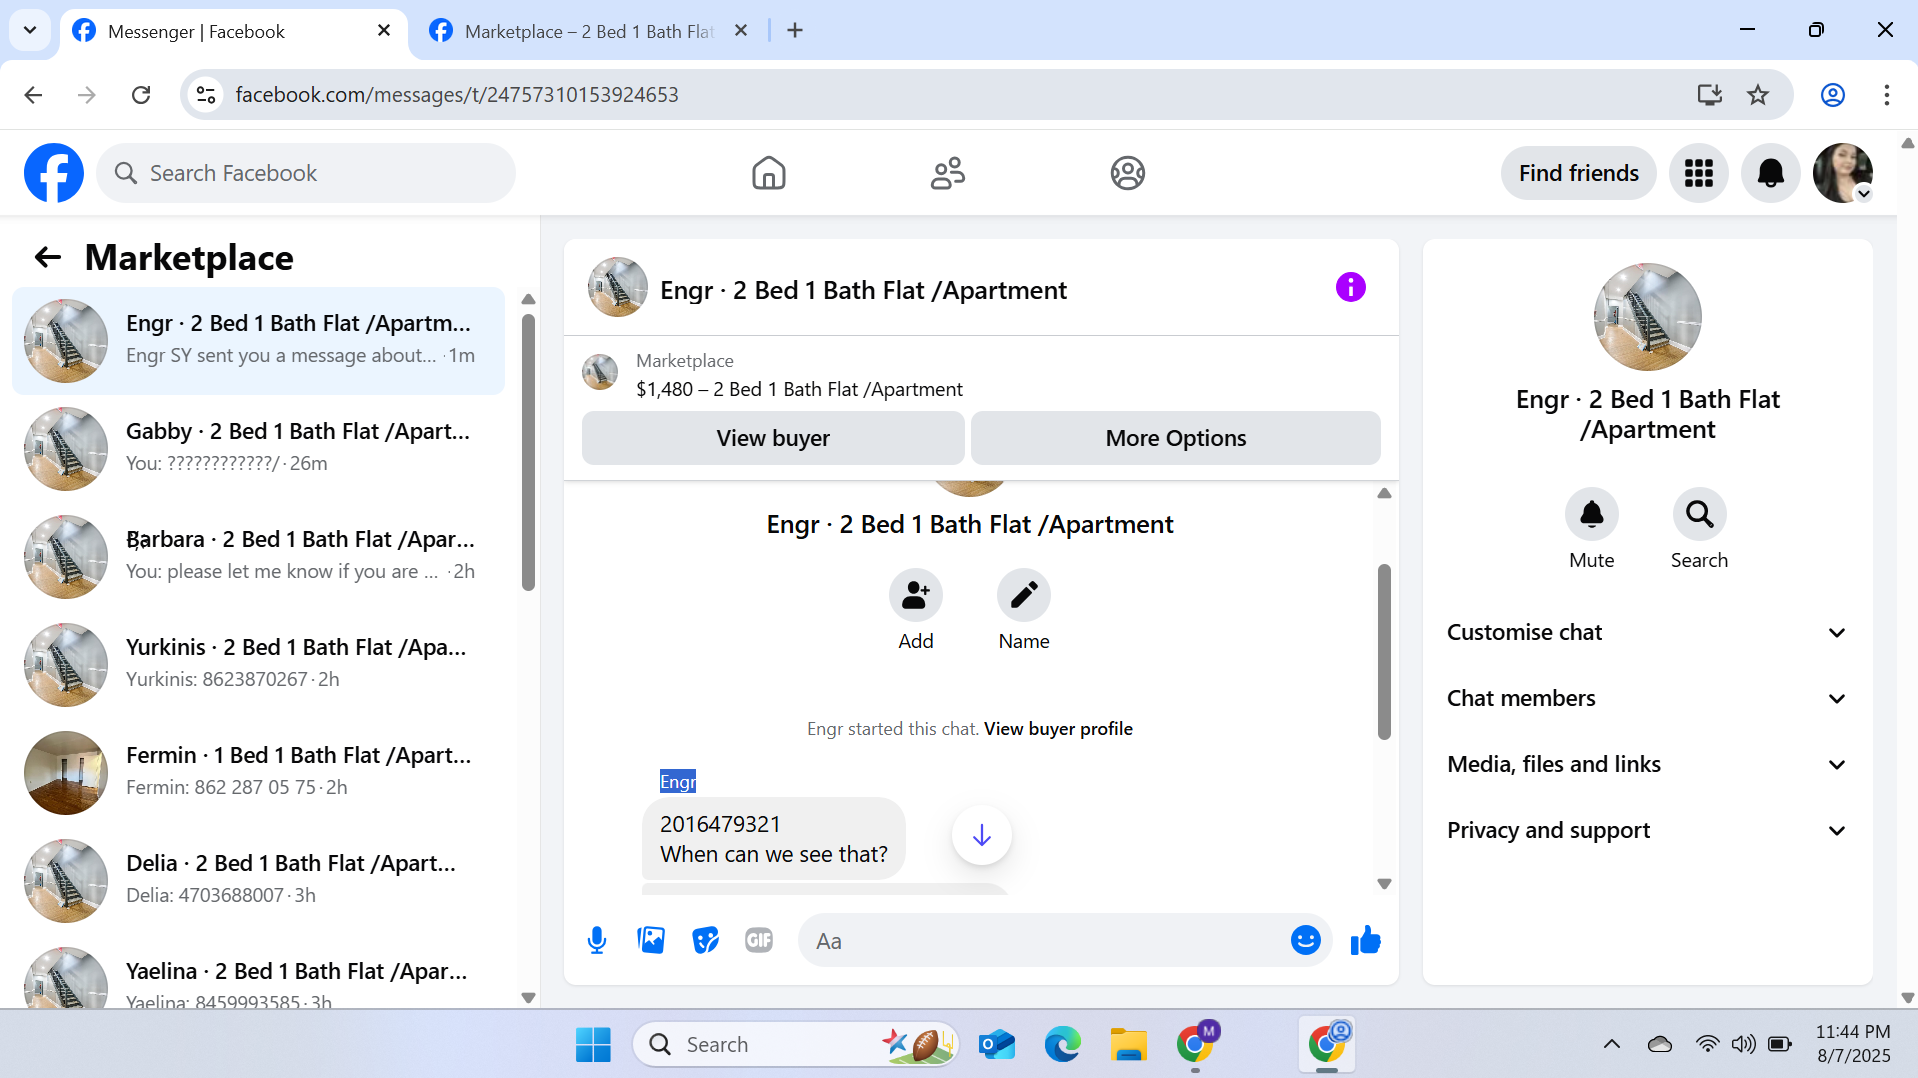View site information icon in address bar
The image size is (1918, 1078).
coord(206,95)
